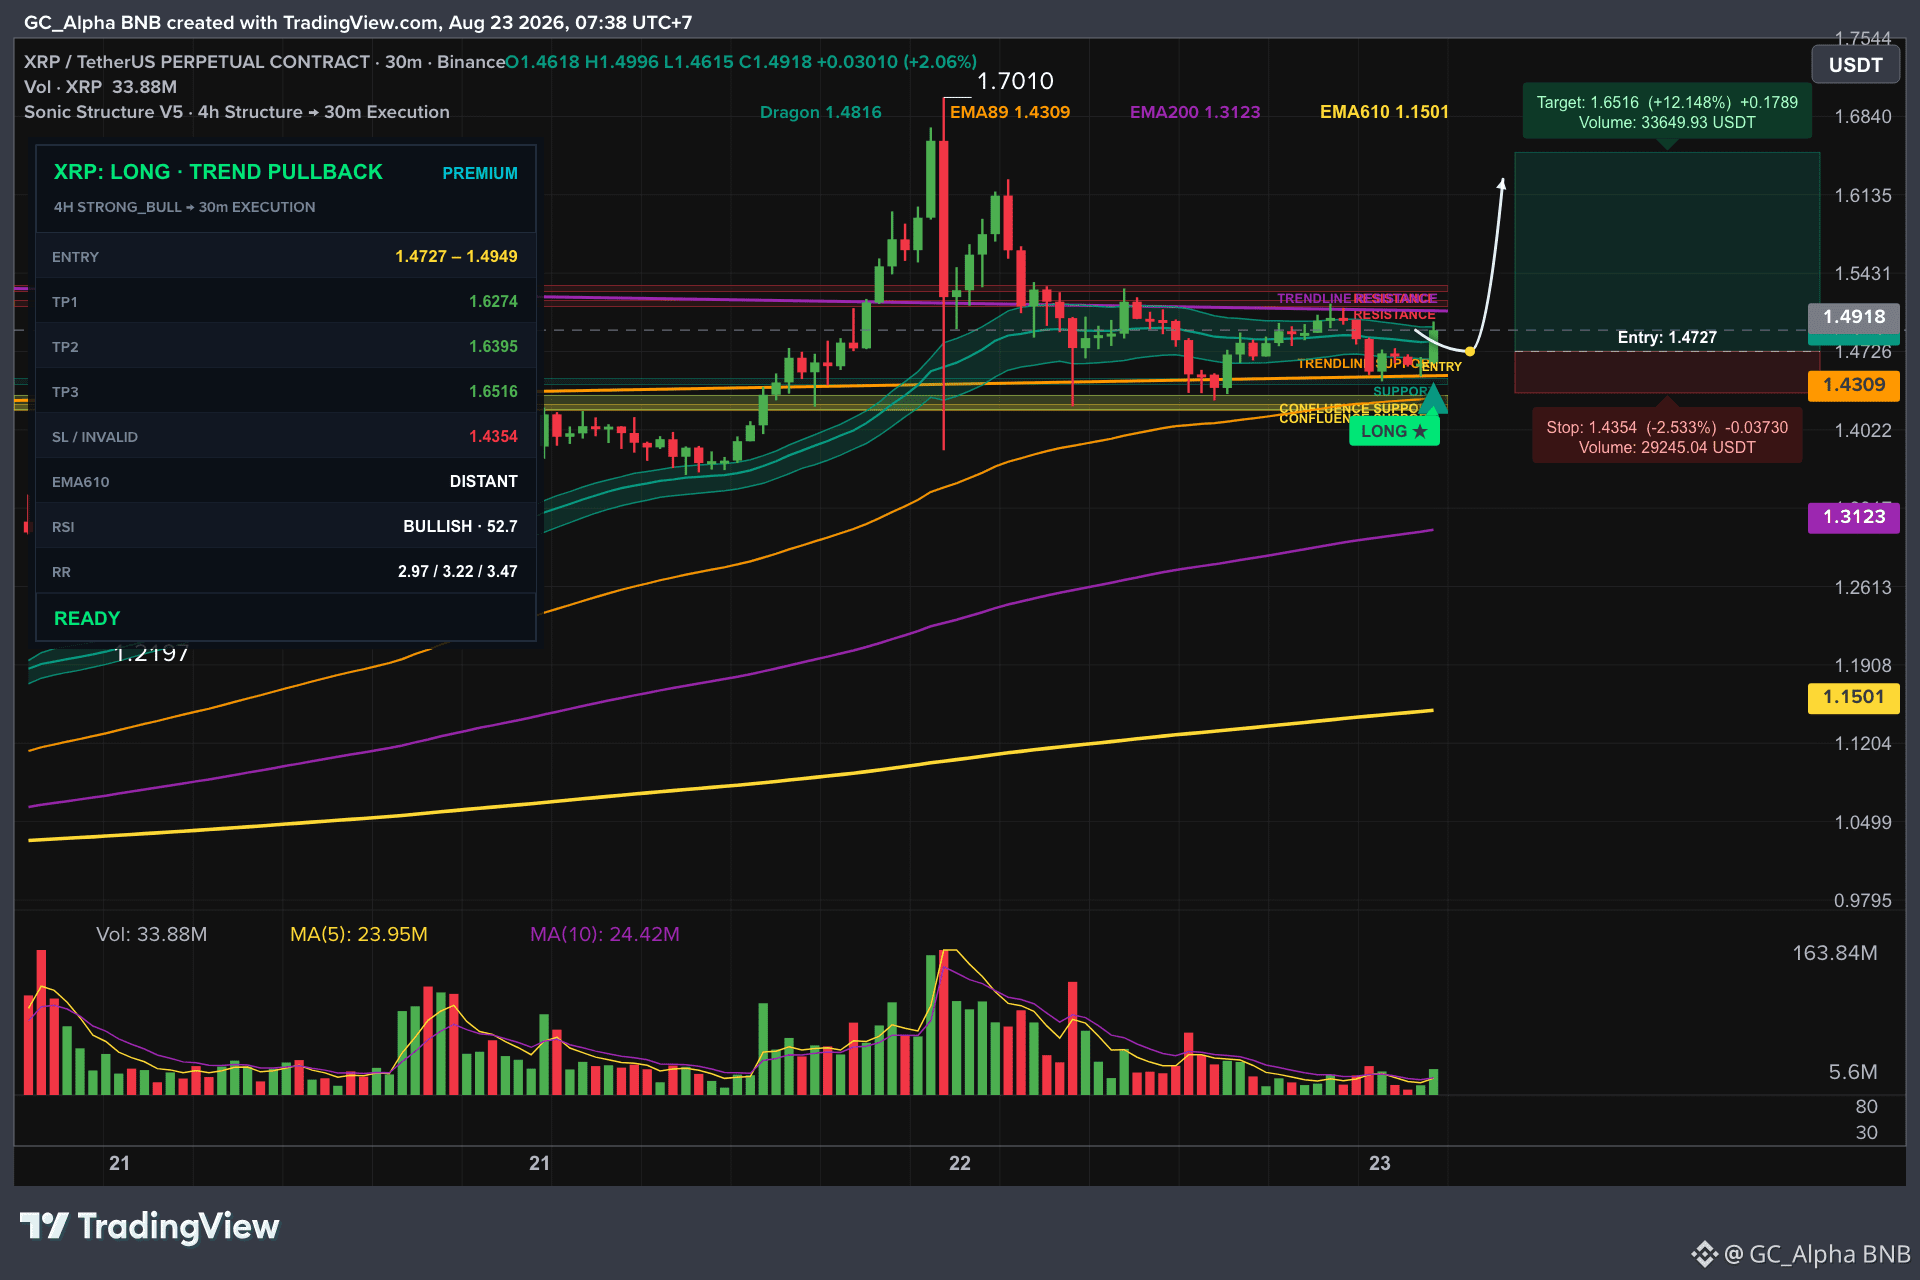Screen dimensions: 1920x1280
Task: Click the 'EMA200 1.3123' legend label
Action: click(1195, 112)
